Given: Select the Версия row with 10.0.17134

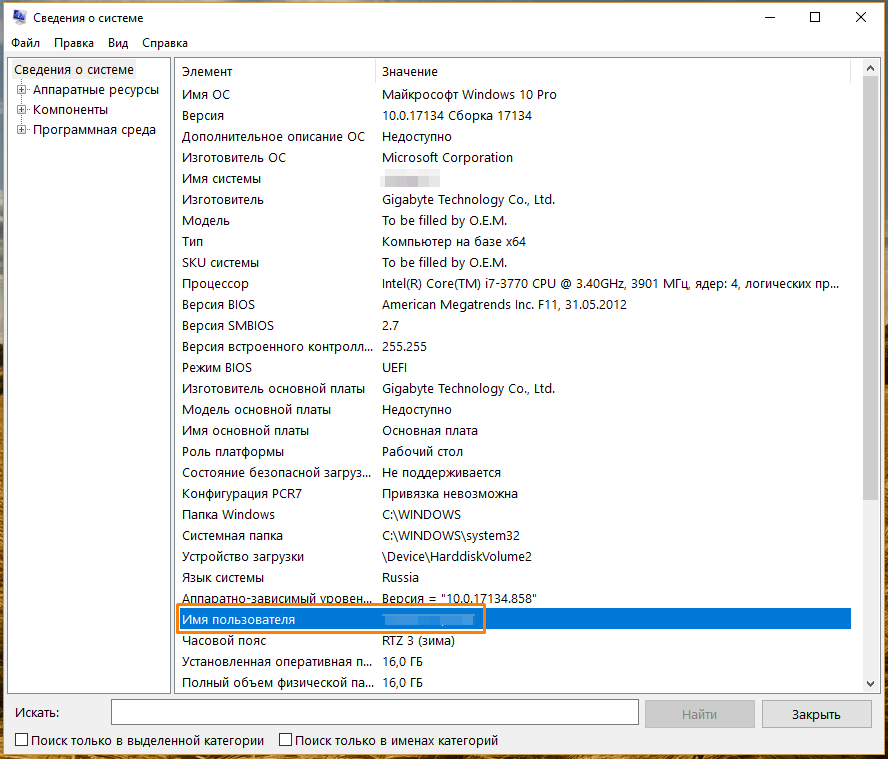Looking at the screenshot, I should pyautogui.click(x=514, y=116).
